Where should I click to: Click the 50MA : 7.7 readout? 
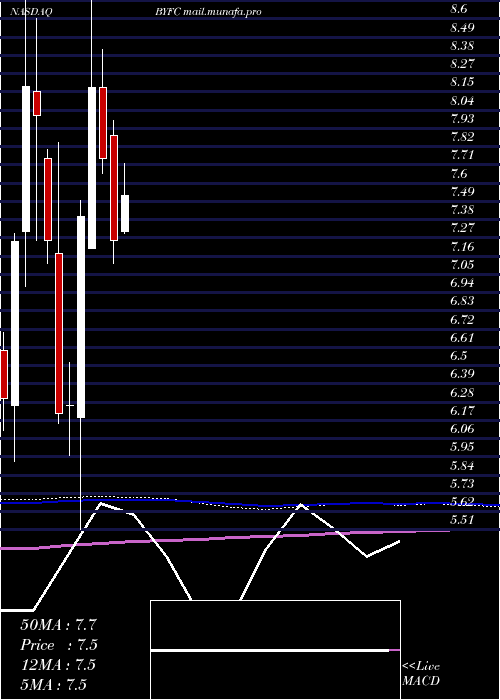click(58, 625)
